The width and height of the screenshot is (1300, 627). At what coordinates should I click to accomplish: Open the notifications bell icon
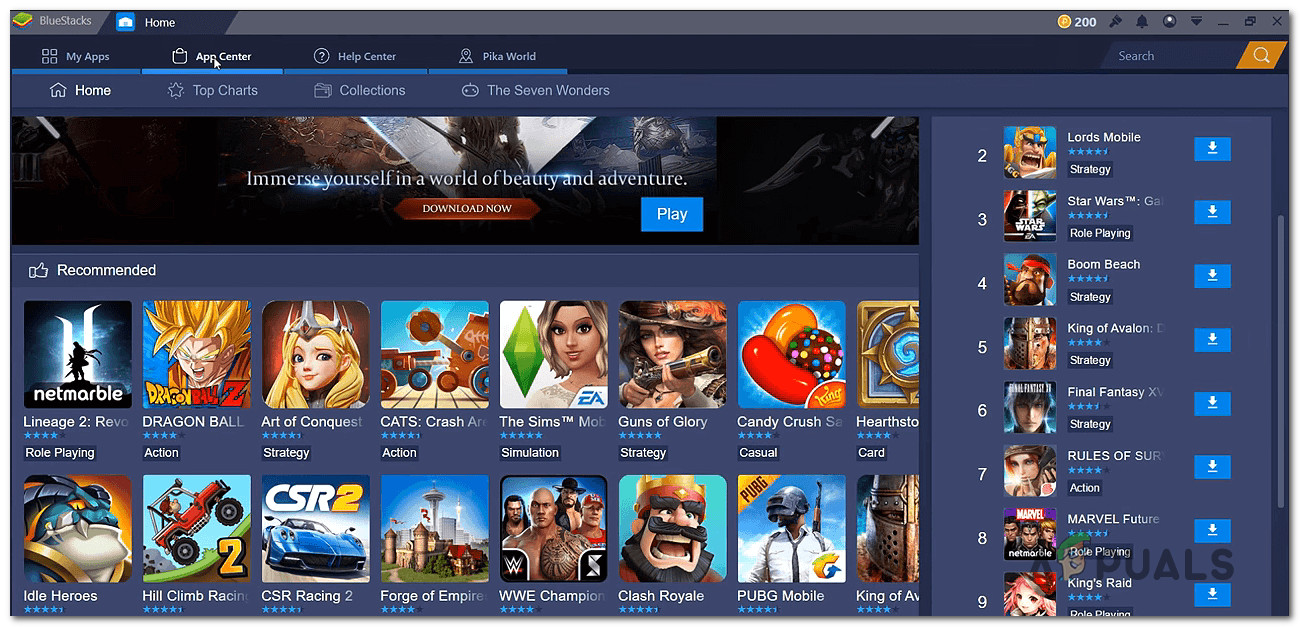(1143, 21)
